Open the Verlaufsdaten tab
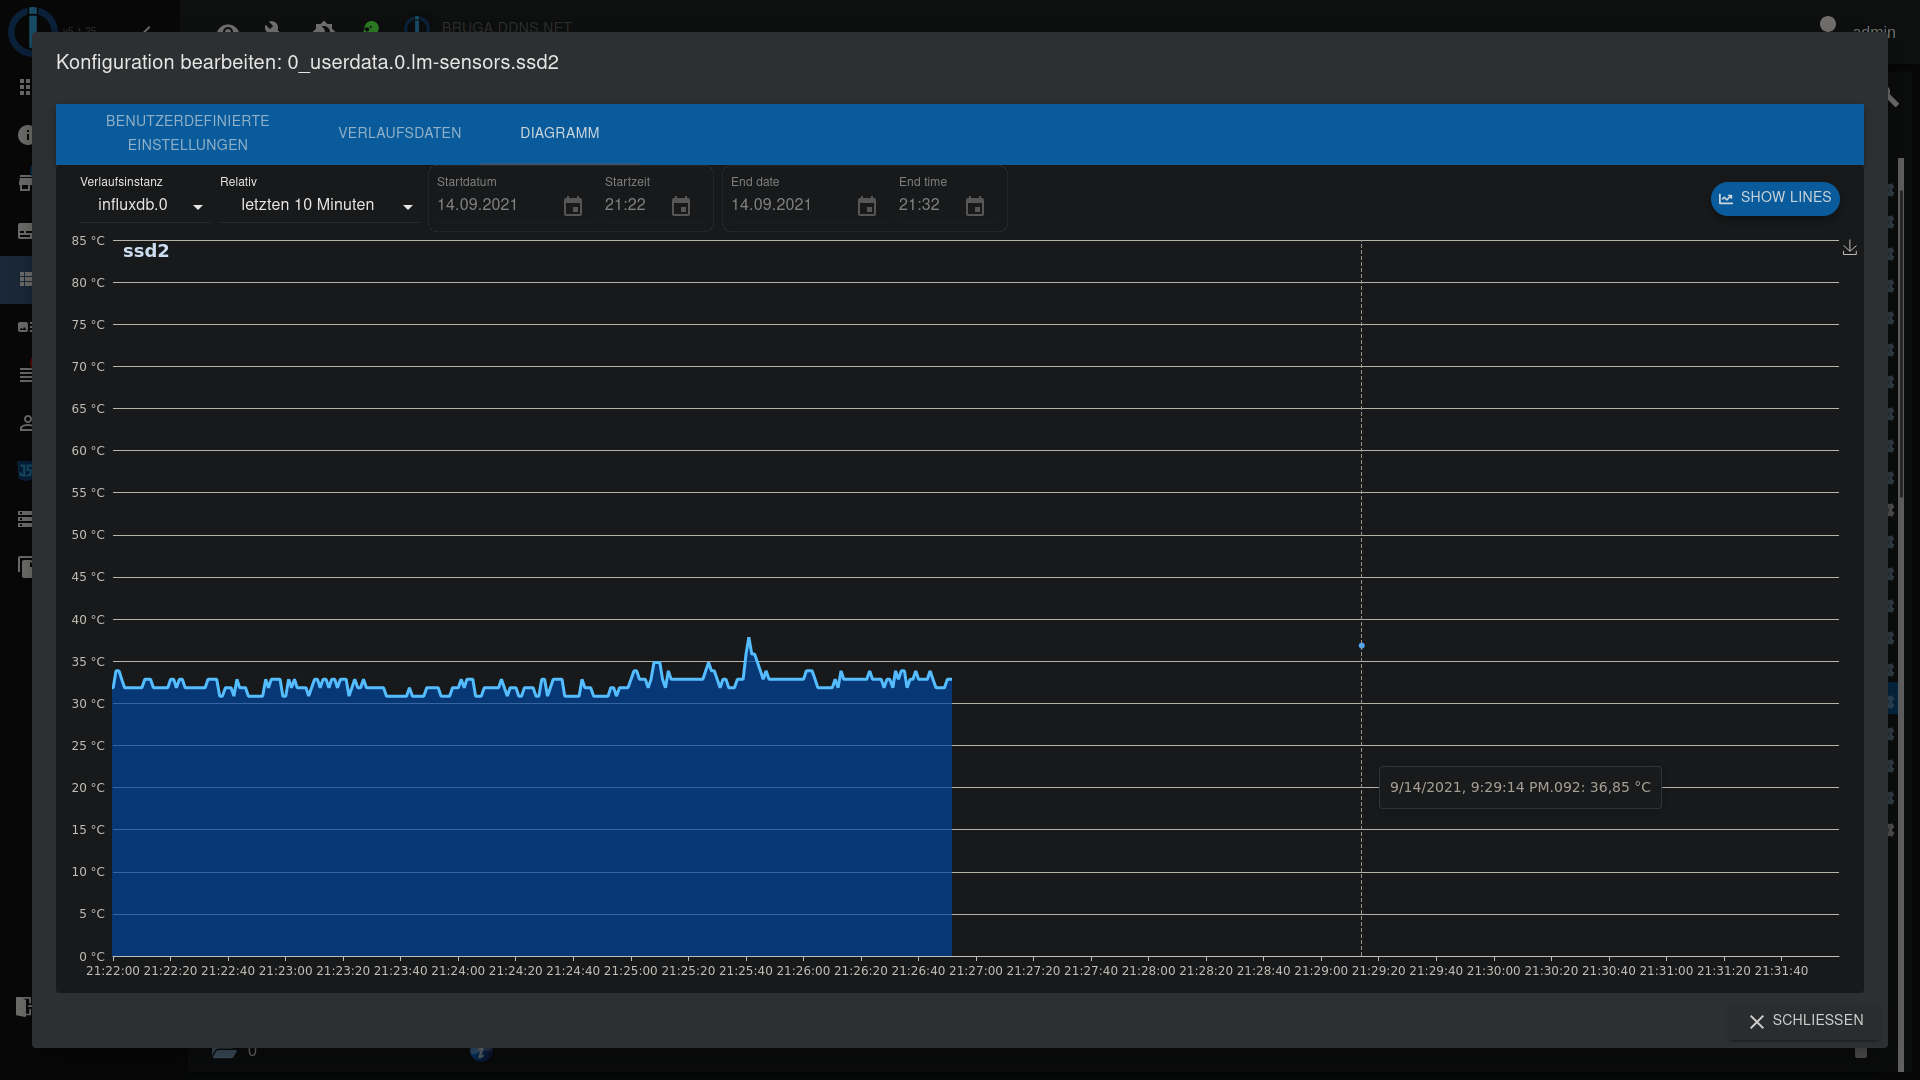Viewport: 1920px width, 1080px height. 400,133
